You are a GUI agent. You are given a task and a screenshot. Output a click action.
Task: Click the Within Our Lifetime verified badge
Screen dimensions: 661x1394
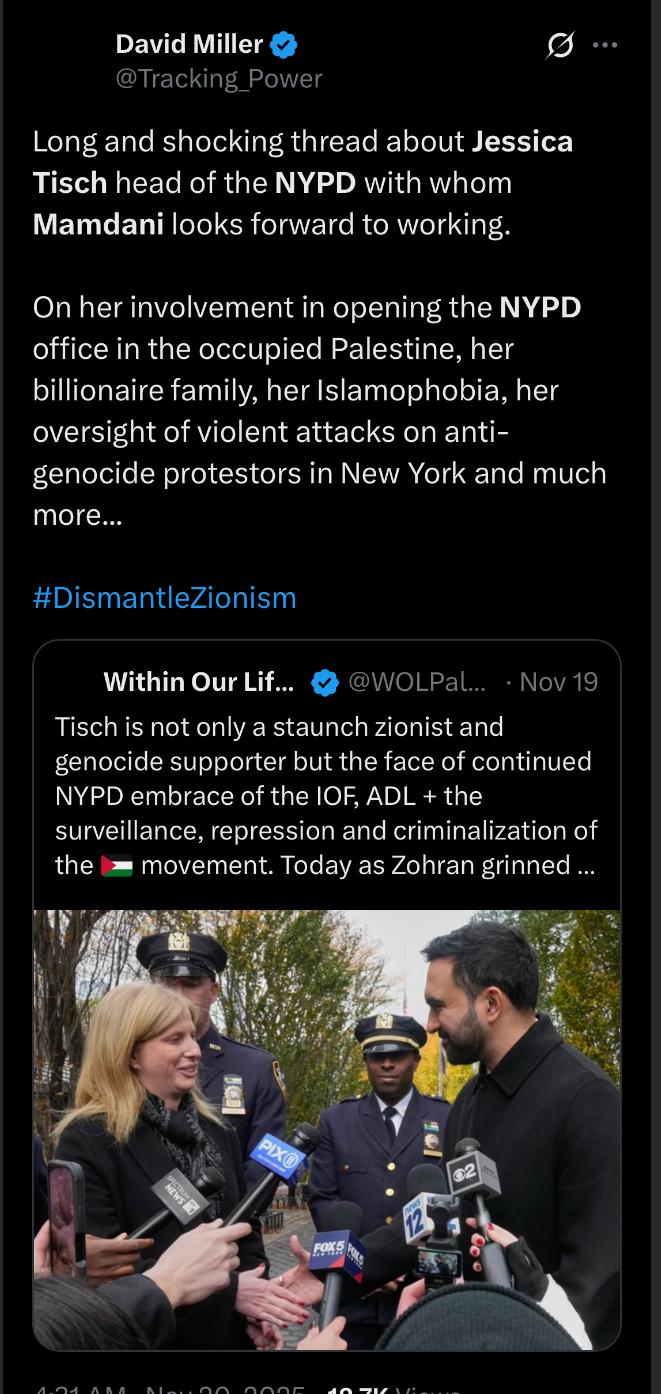(x=324, y=682)
